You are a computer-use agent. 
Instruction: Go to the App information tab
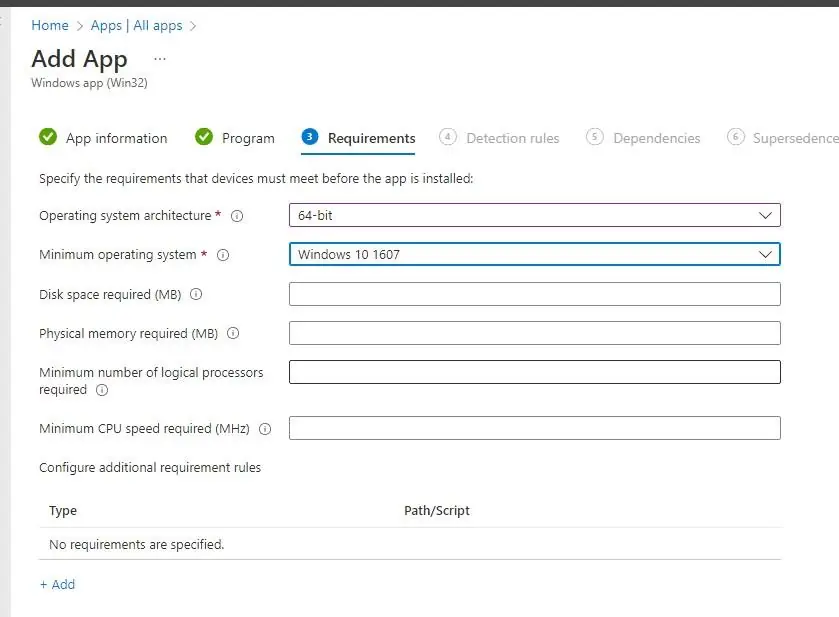[x=103, y=138]
